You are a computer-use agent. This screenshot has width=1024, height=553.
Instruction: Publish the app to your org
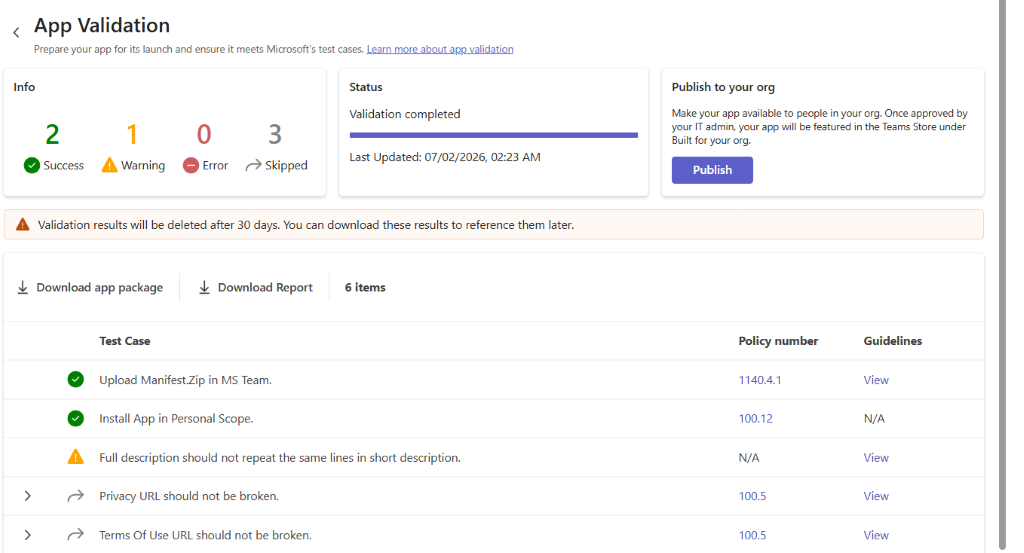coord(712,170)
